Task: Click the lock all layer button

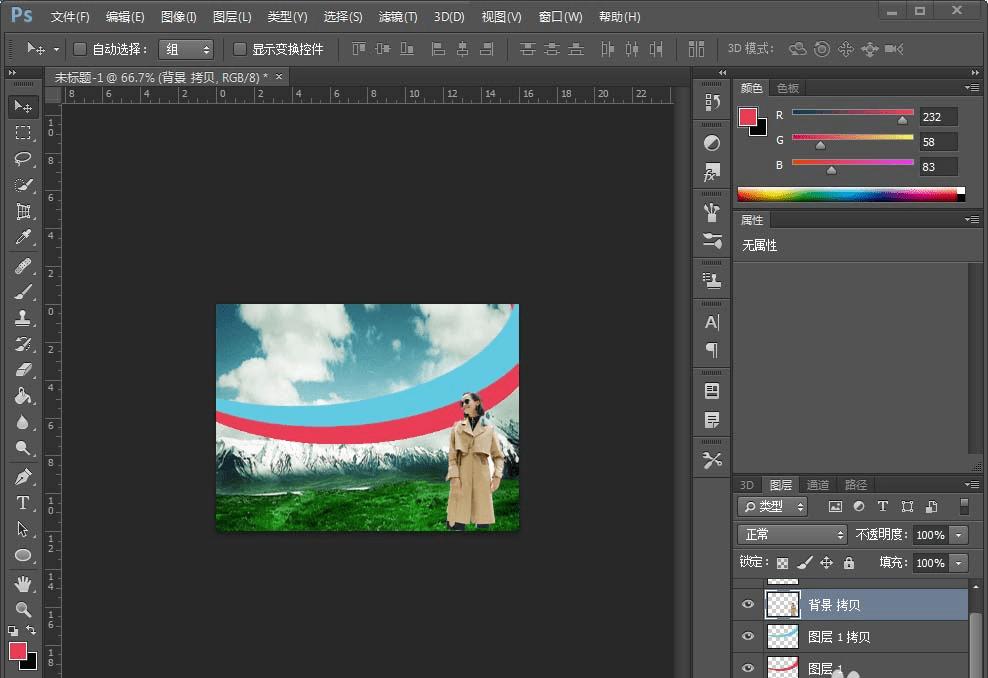Action: 849,563
